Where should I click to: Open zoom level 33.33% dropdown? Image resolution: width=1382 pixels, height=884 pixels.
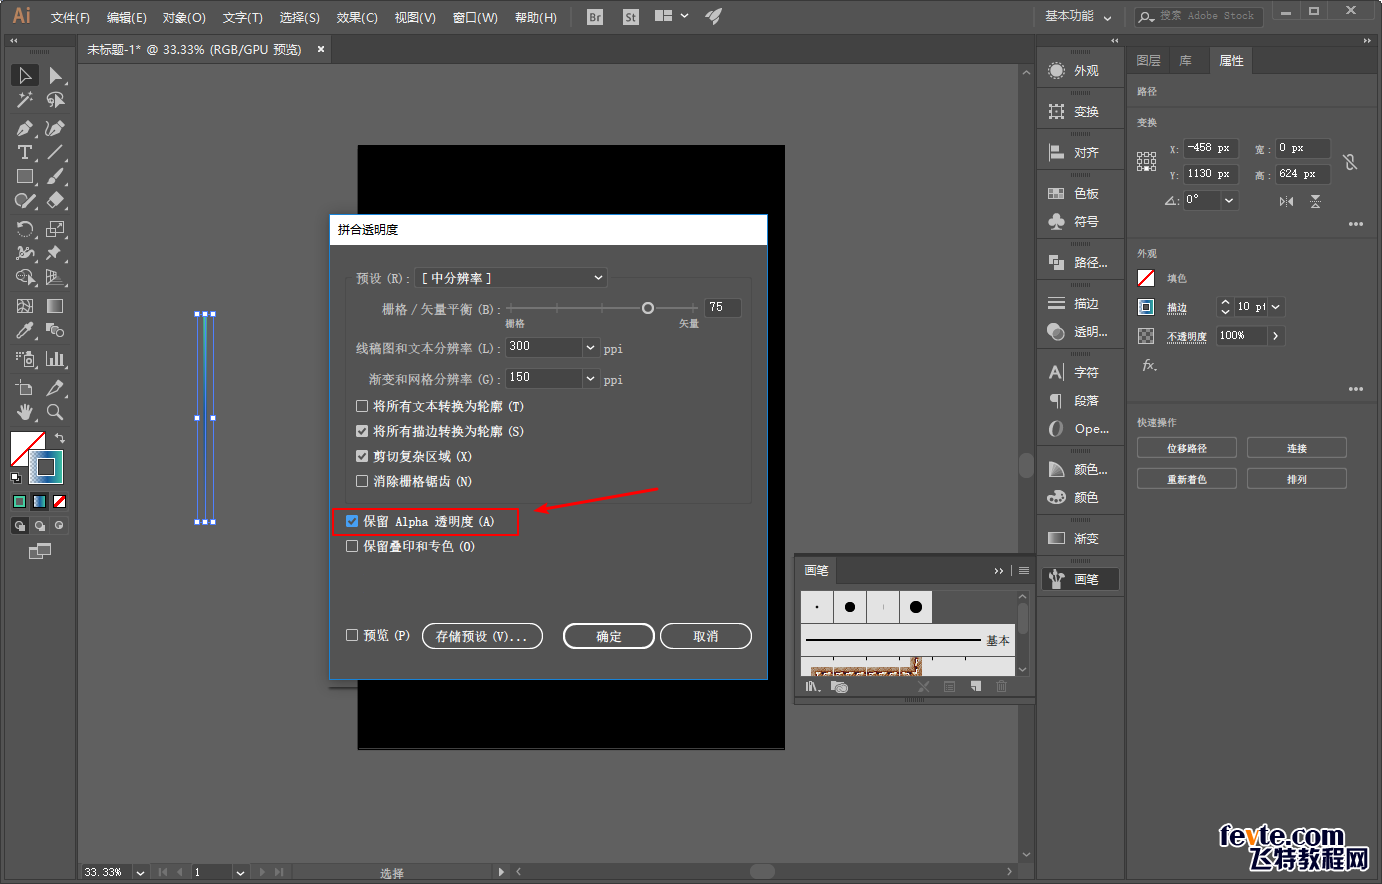(140, 872)
